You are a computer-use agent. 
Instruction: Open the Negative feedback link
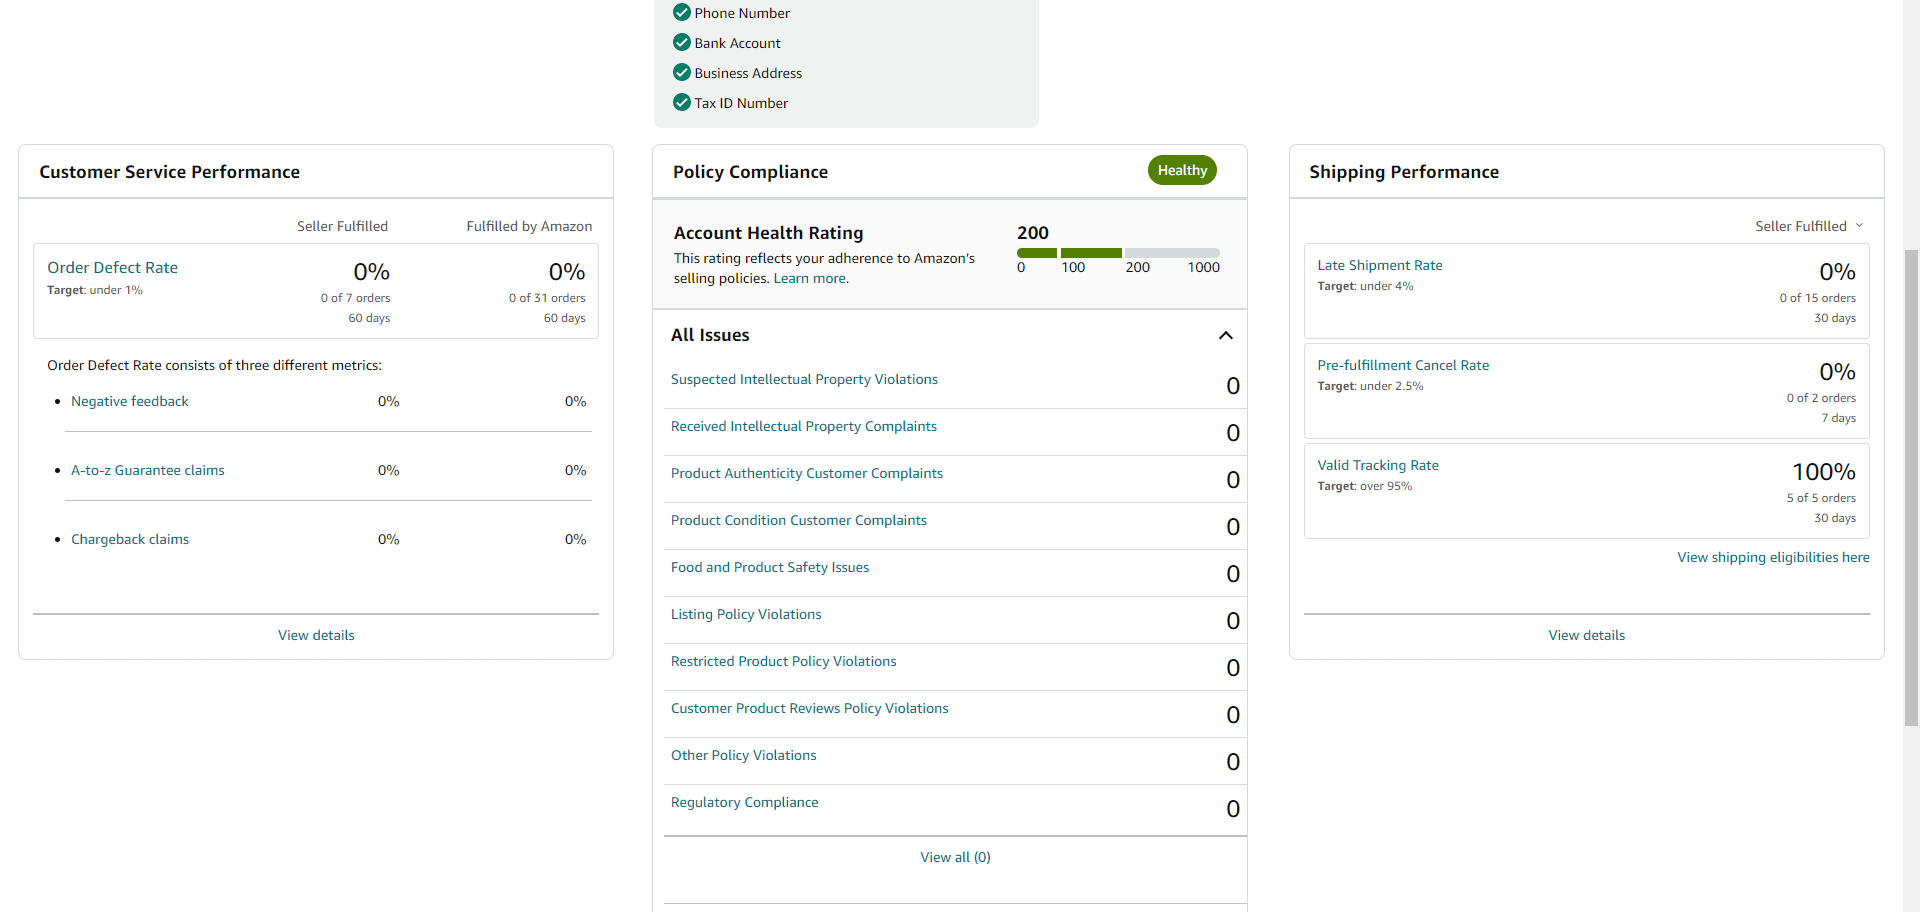[129, 401]
